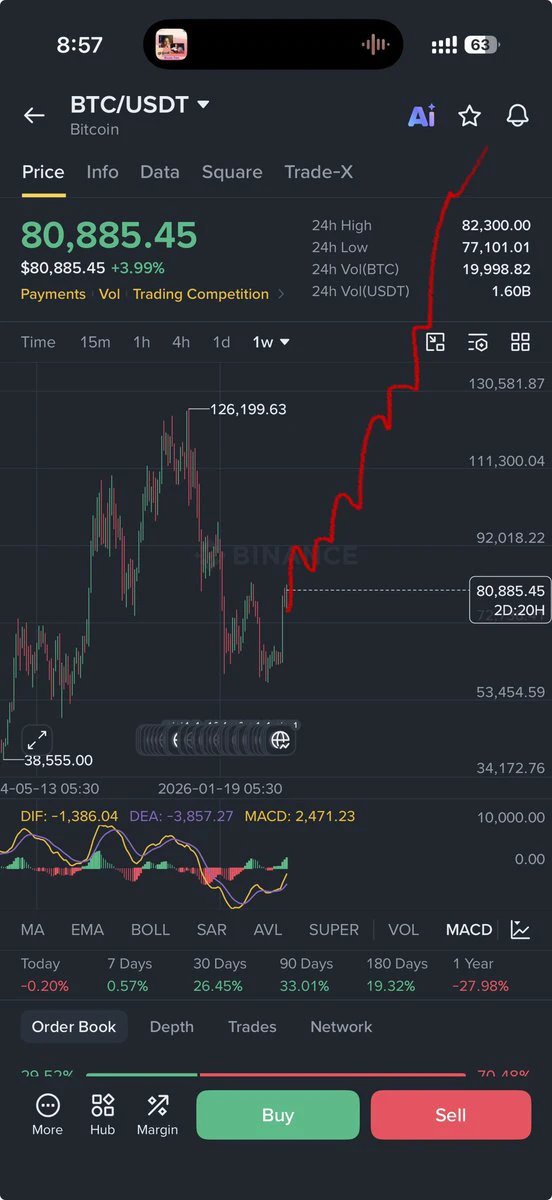Tap the globe event marker on chart
This screenshot has height=1200, width=552.
281,740
